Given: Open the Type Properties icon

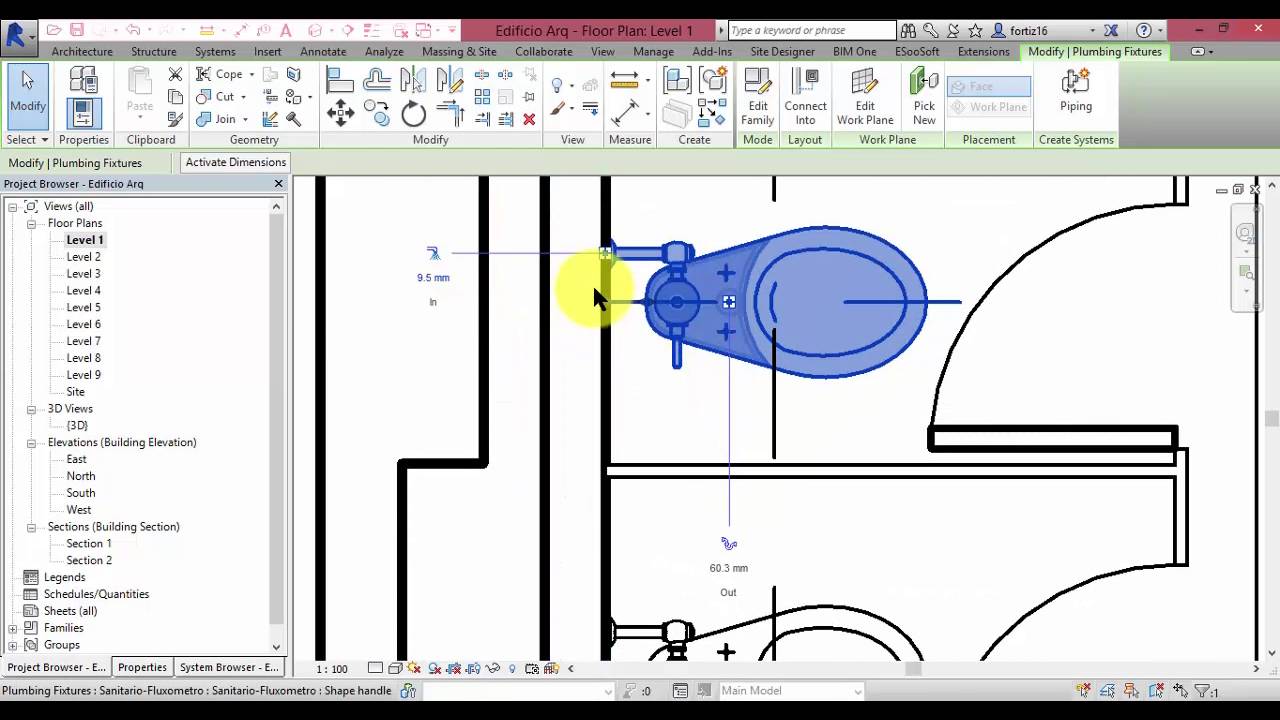Looking at the screenshot, I should [x=84, y=80].
